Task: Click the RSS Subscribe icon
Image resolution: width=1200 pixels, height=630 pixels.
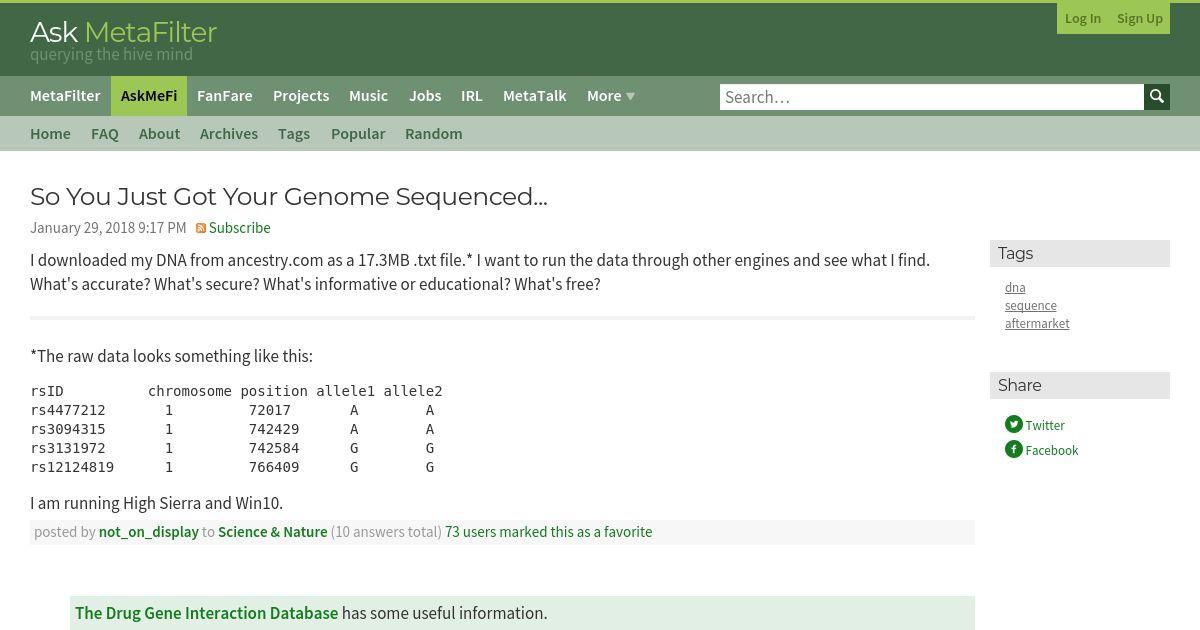Action: point(201,229)
